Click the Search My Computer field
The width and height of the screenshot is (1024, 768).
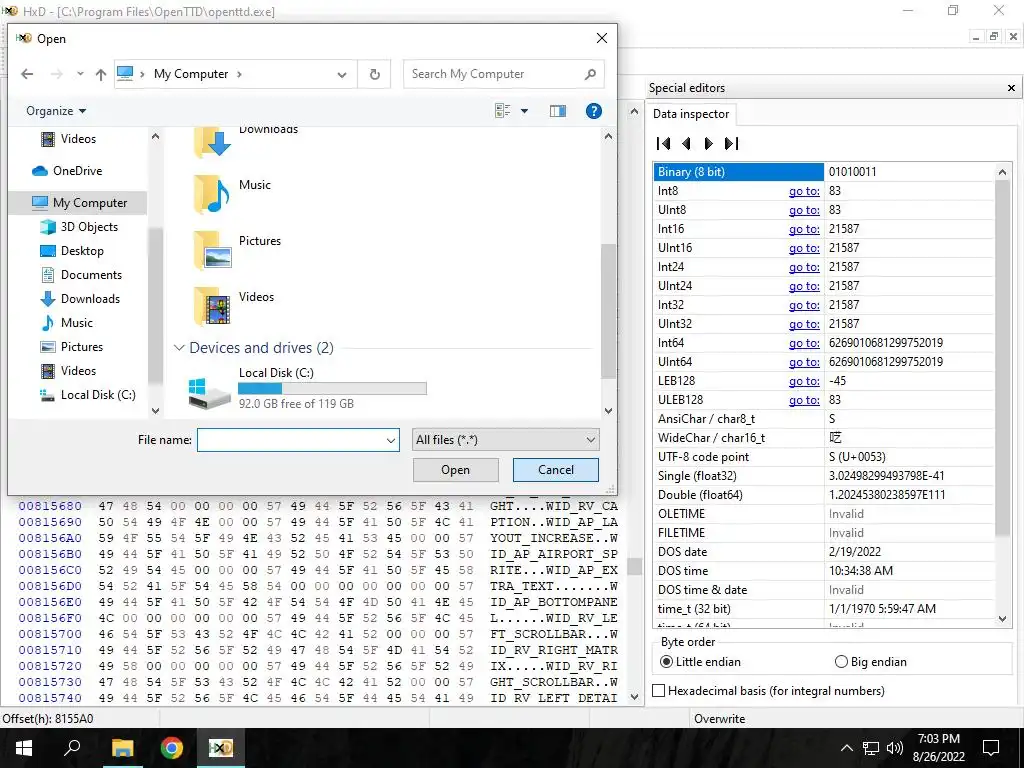click(x=494, y=74)
